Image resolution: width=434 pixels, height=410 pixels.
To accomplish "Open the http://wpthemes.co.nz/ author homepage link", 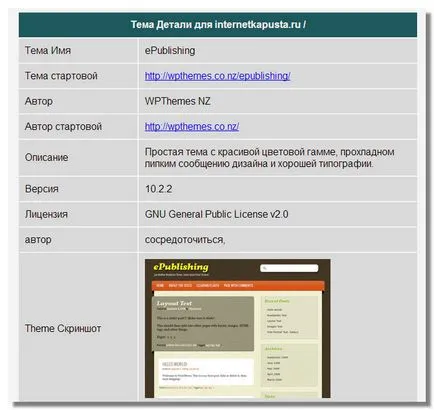I will click(192, 127).
